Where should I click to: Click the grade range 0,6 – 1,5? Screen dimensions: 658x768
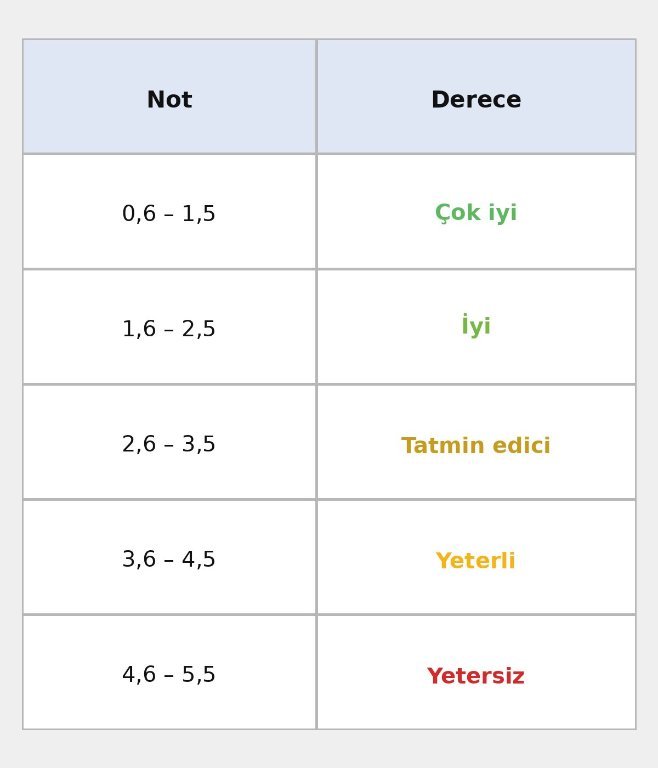(x=169, y=214)
